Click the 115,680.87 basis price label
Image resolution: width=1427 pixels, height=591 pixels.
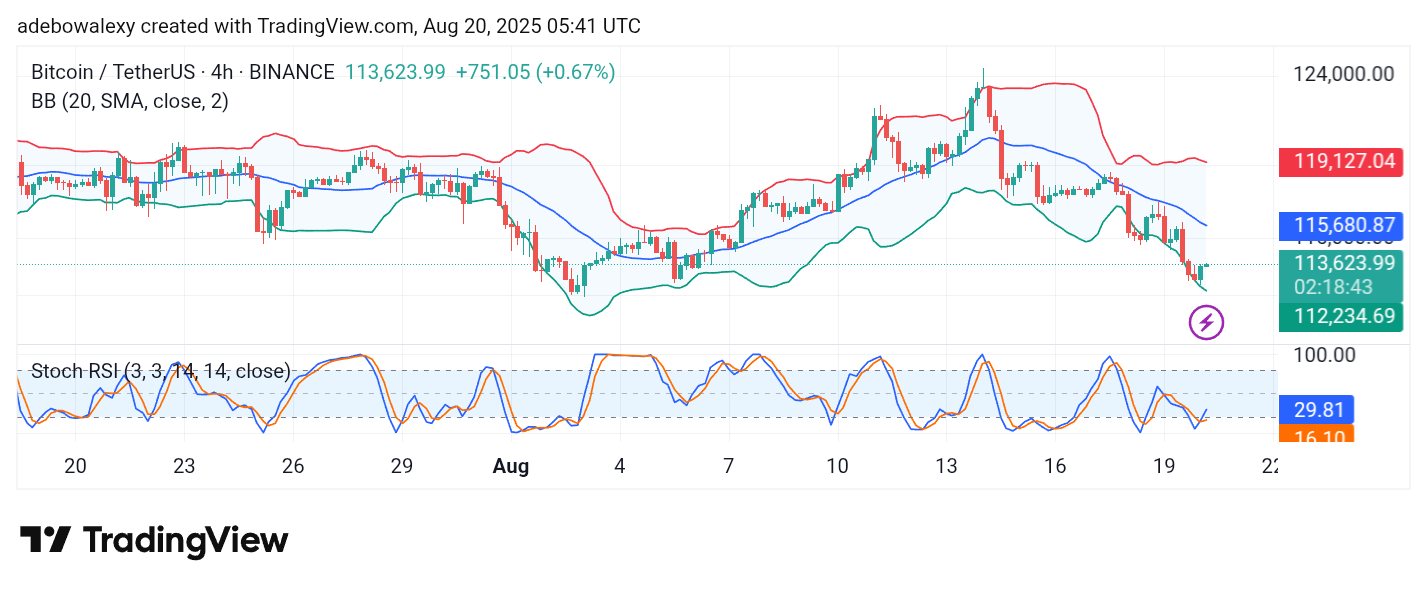(x=1341, y=227)
